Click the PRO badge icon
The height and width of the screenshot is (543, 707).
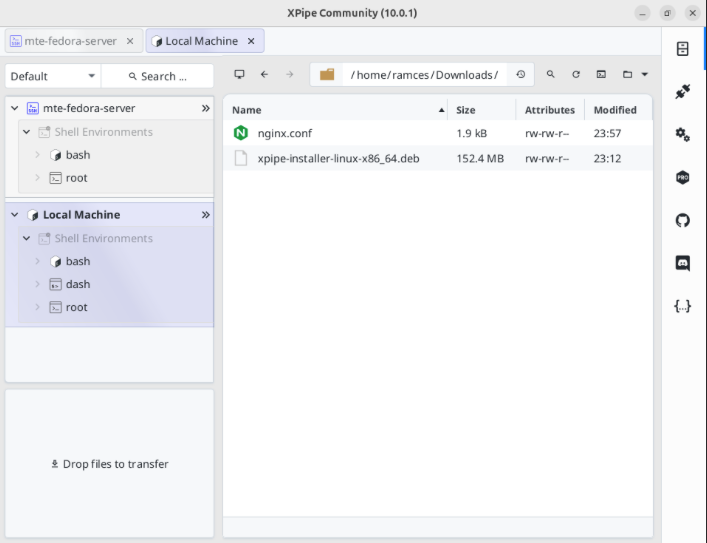[683, 177]
